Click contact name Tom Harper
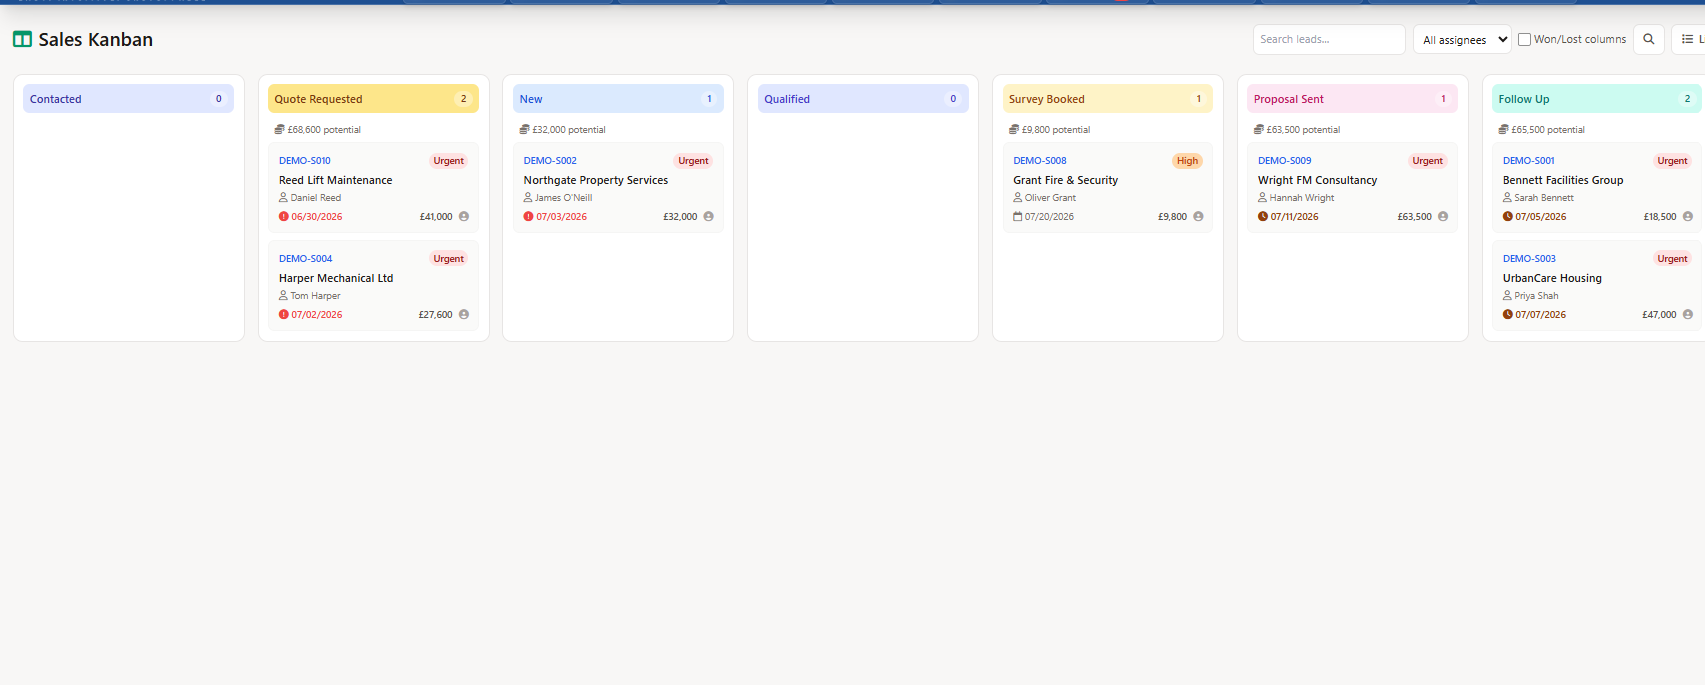 point(316,296)
